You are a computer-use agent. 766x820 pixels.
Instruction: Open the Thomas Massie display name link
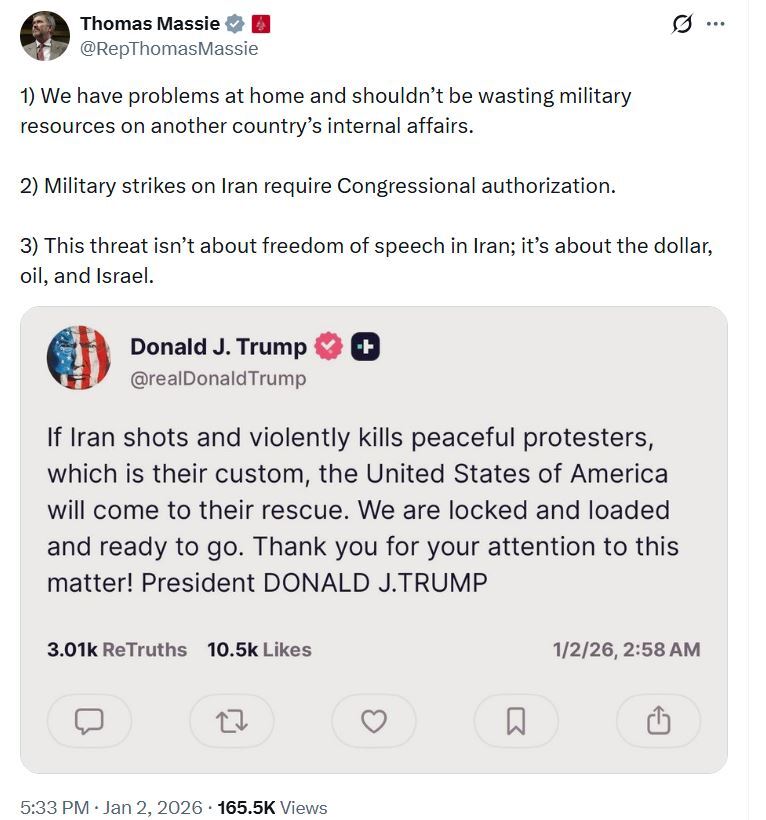click(x=150, y=24)
